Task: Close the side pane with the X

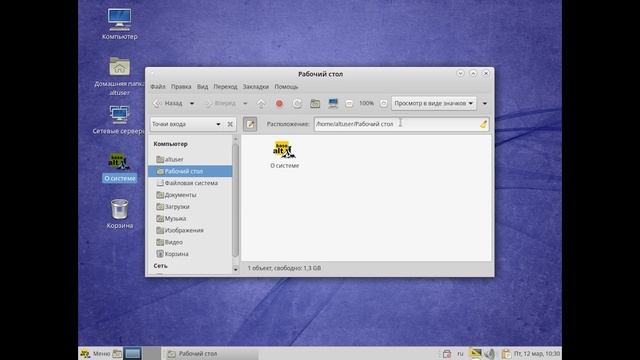Action: pos(230,124)
